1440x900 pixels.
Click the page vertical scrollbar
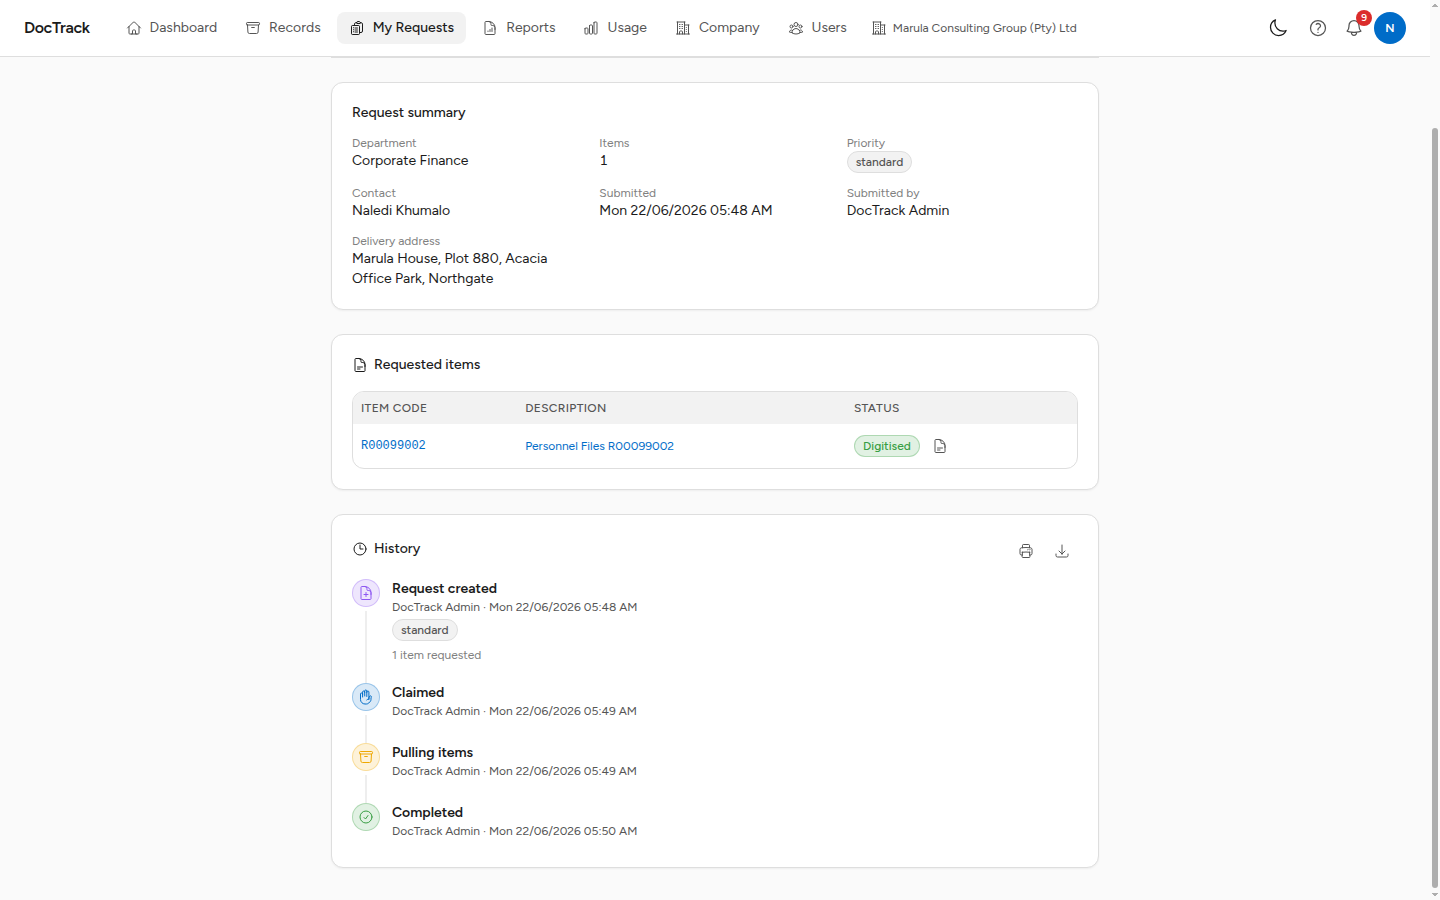tap(1435, 508)
